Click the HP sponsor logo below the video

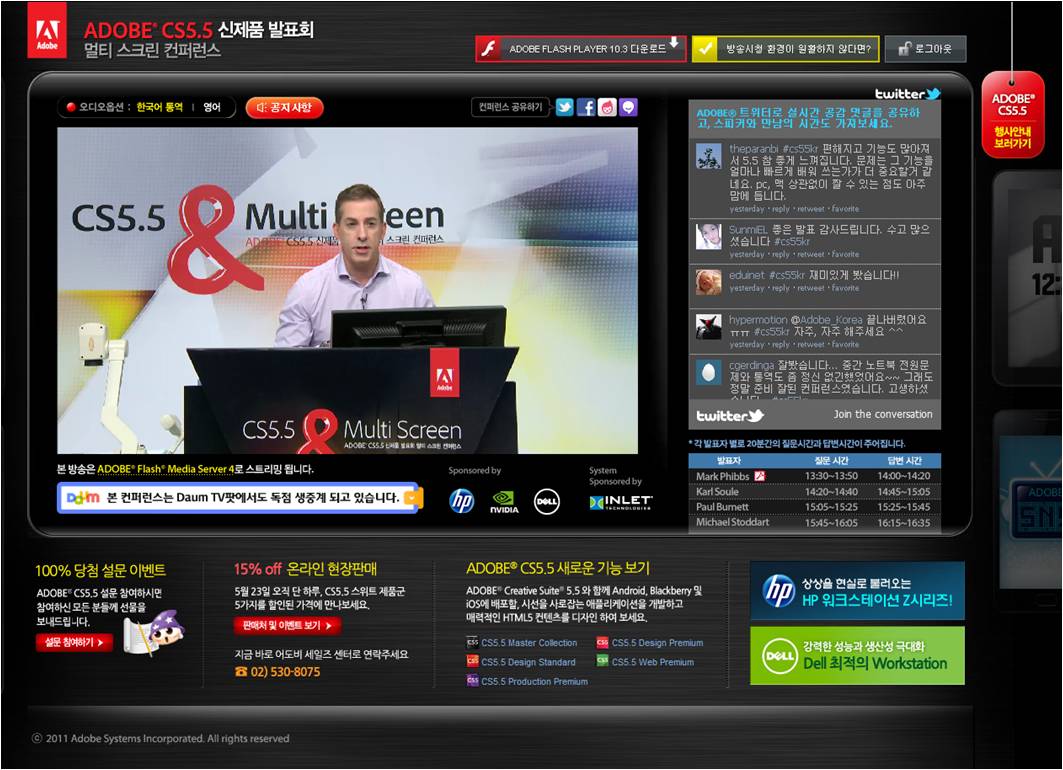click(x=461, y=502)
